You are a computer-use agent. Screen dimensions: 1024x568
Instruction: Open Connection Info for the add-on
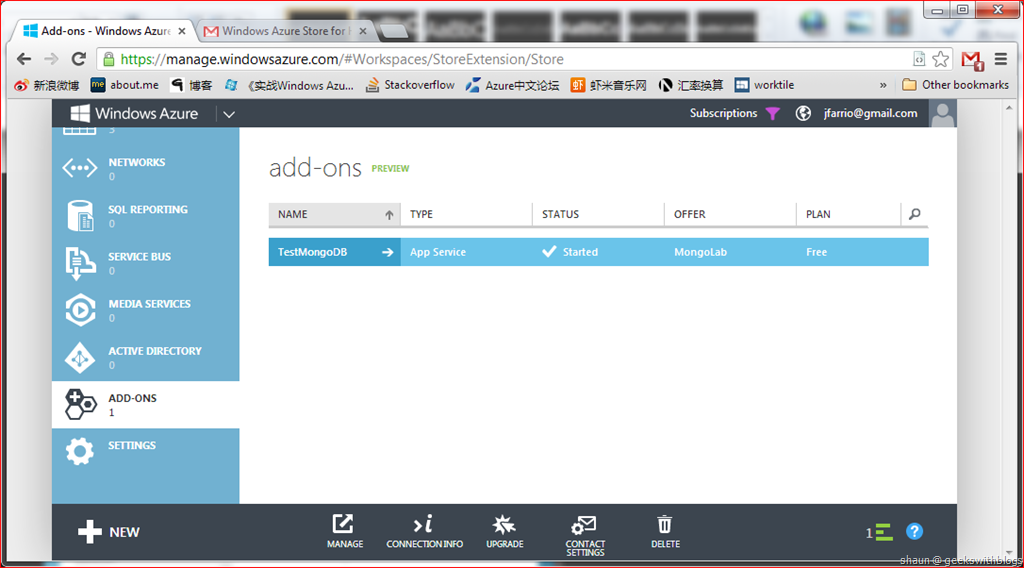(424, 531)
